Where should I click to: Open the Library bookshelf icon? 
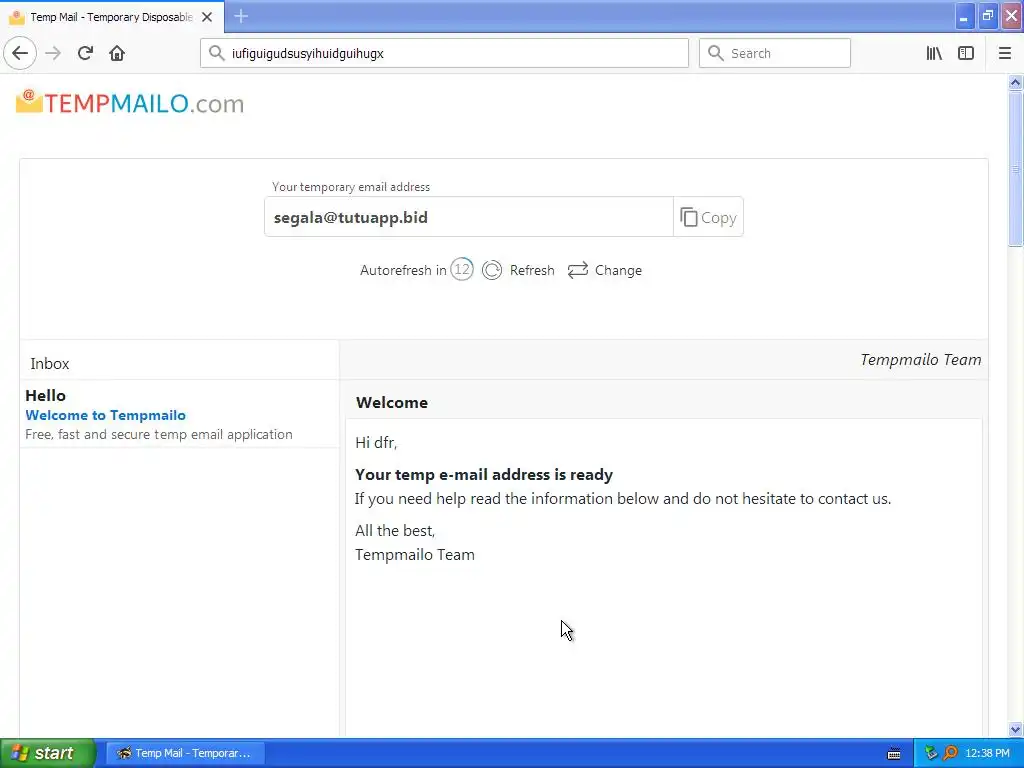coord(934,53)
